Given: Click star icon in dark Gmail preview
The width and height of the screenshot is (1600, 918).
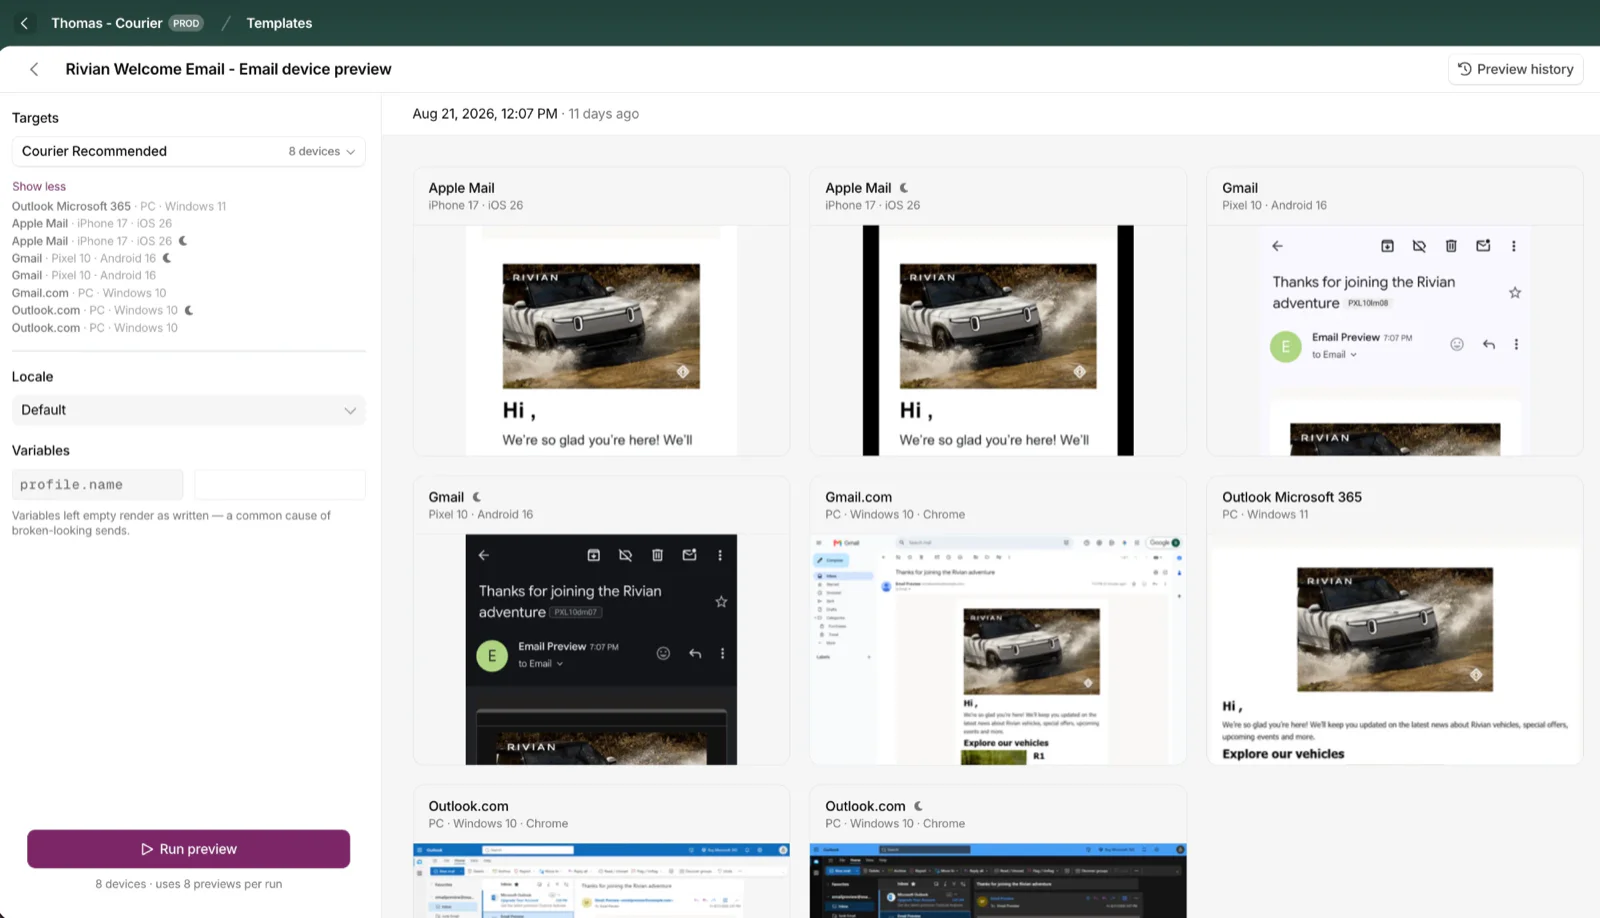Looking at the screenshot, I should (x=721, y=602).
